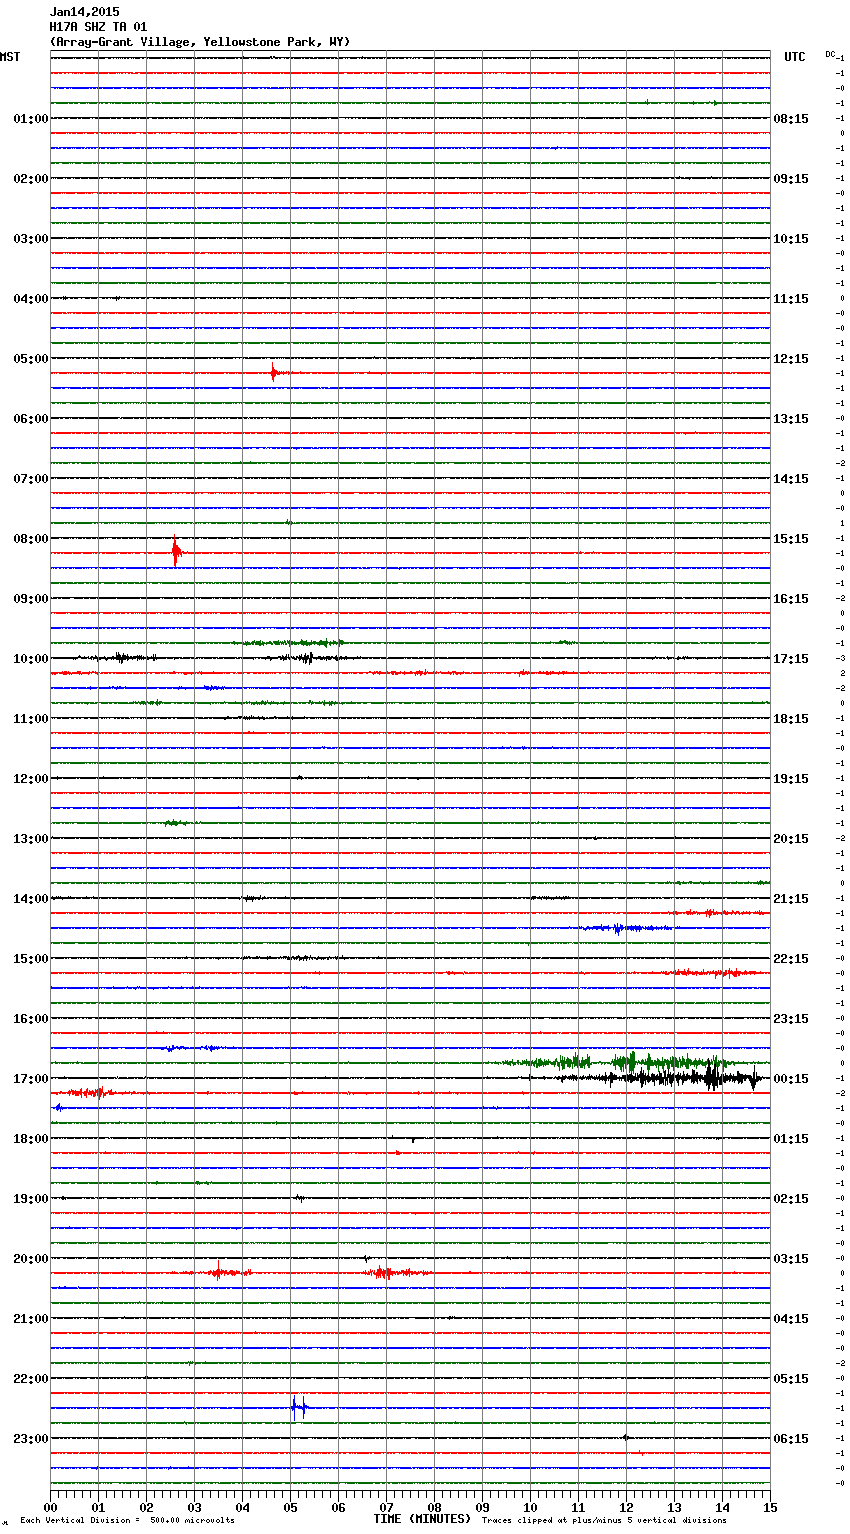Click the Array-Grant Village, Yellowstone Park location text

pyautogui.click(x=200, y=42)
